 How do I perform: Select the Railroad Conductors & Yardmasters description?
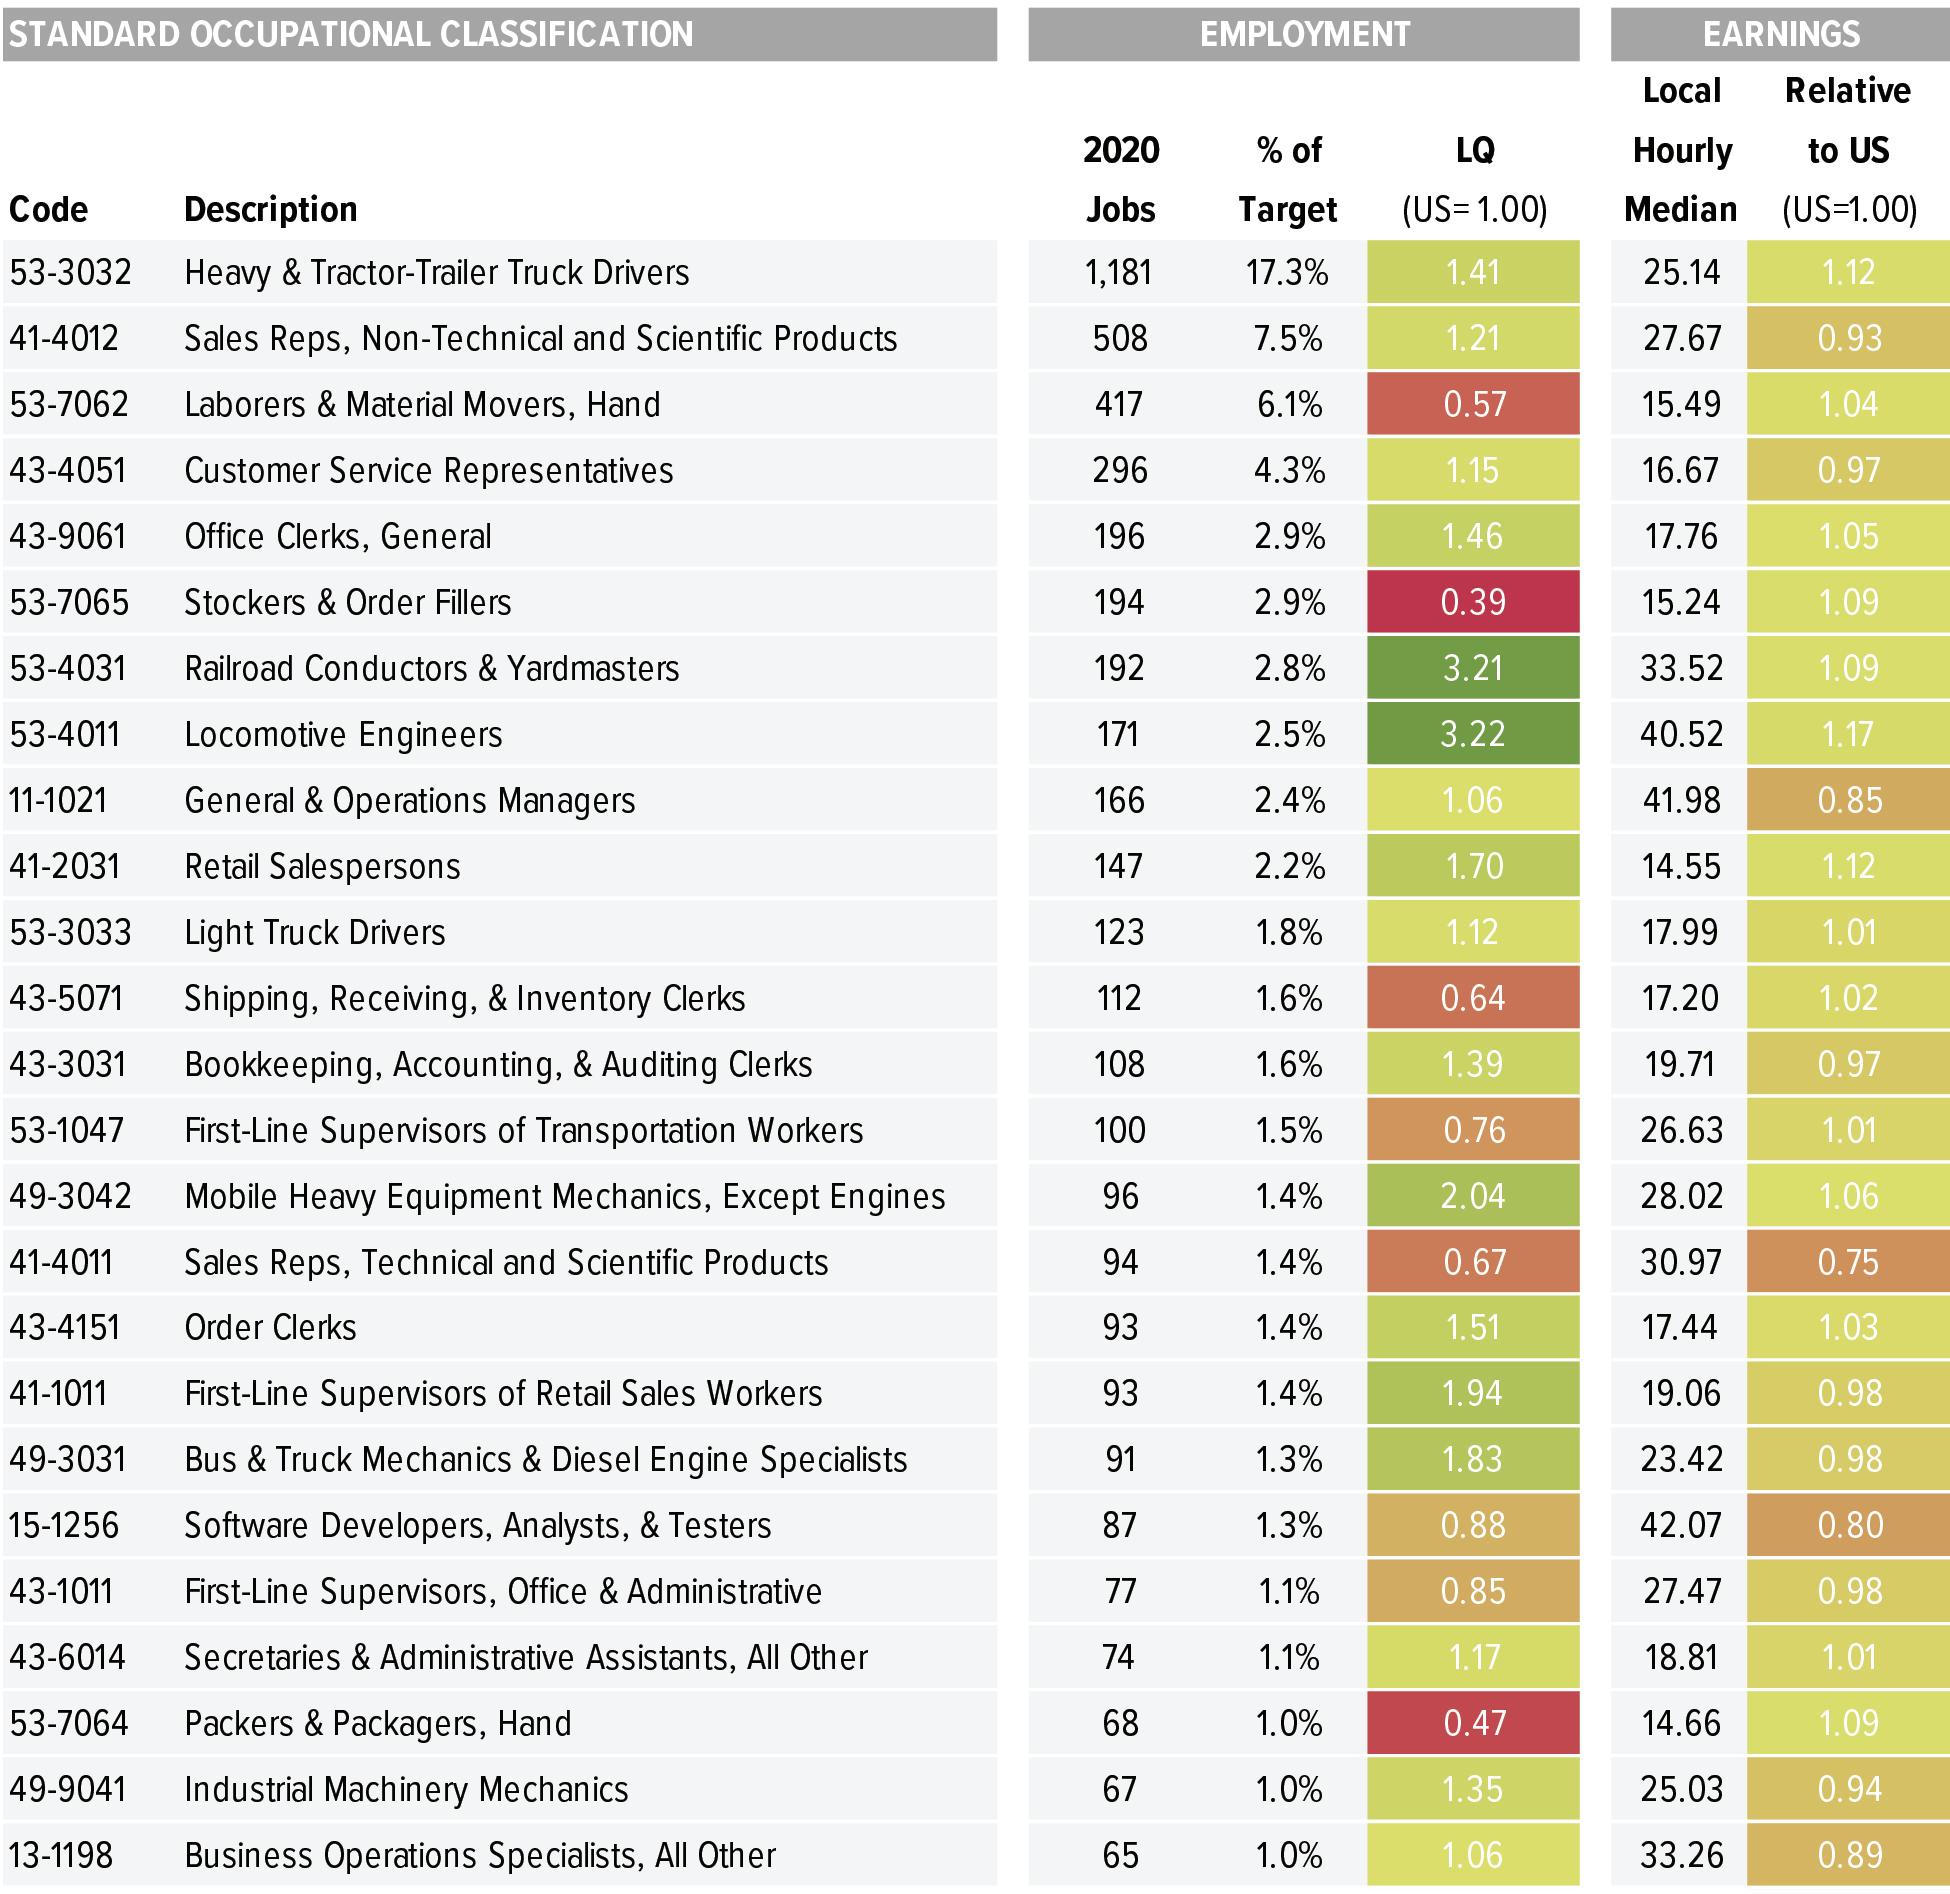(x=431, y=668)
